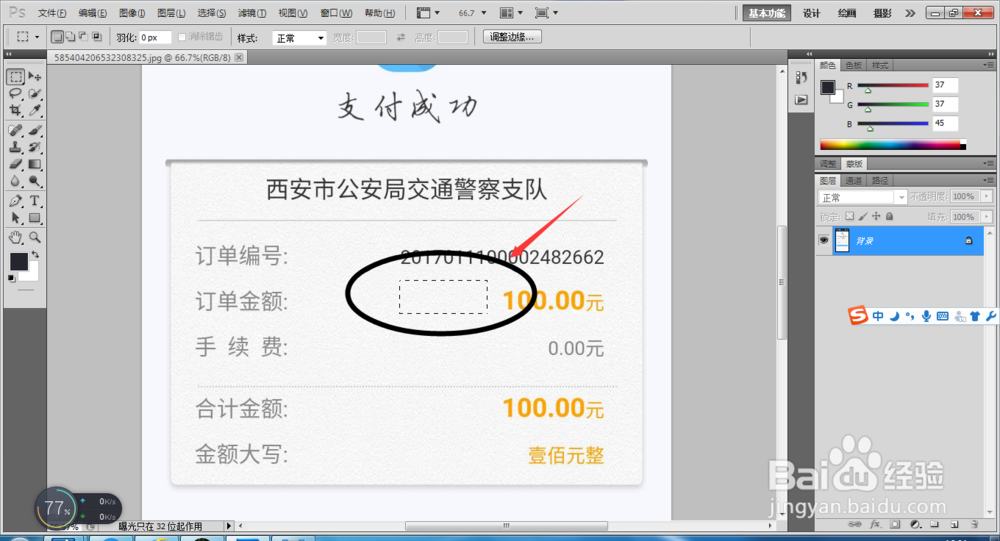This screenshot has height=541, width=1000.
Task: Open the Actions panel icon
Action: [x=802, y=100]
